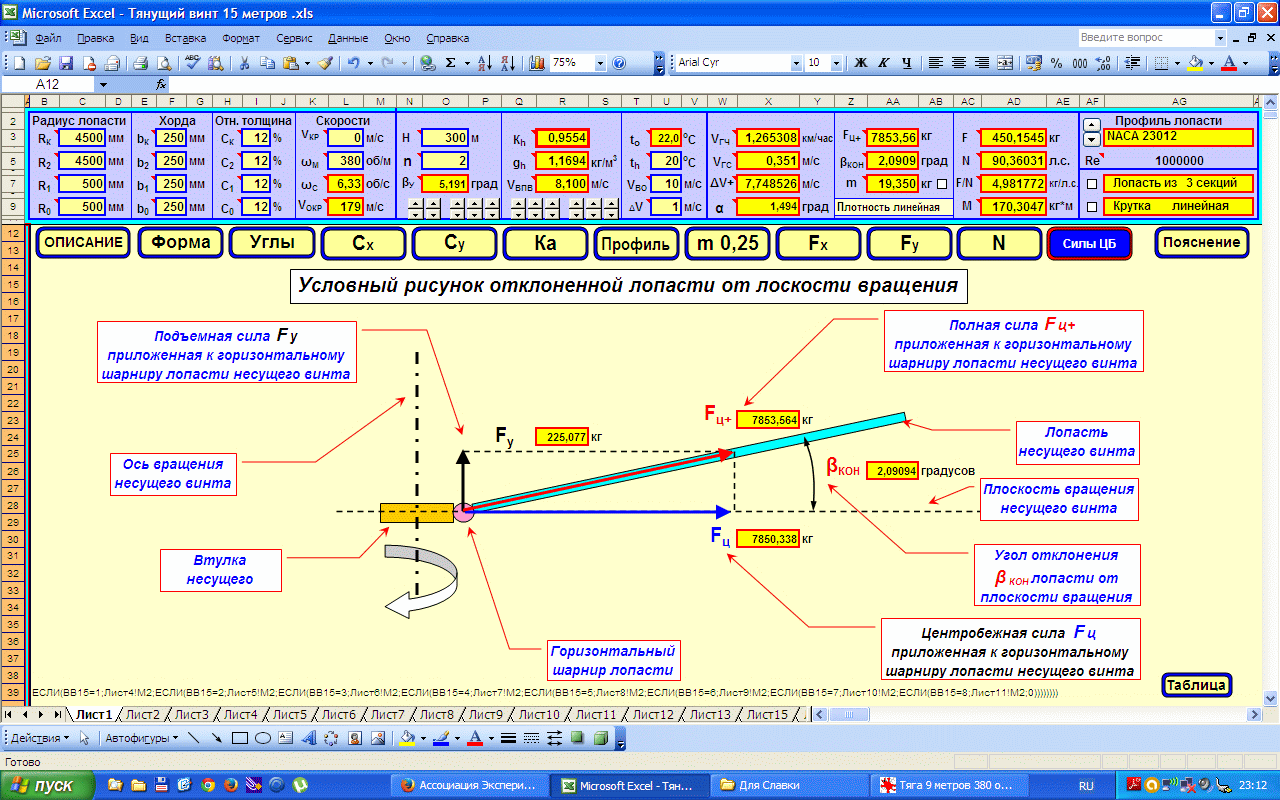Toggle bold Ж formatting
Screen dimensions: 1280x800
tap(861, 62)
